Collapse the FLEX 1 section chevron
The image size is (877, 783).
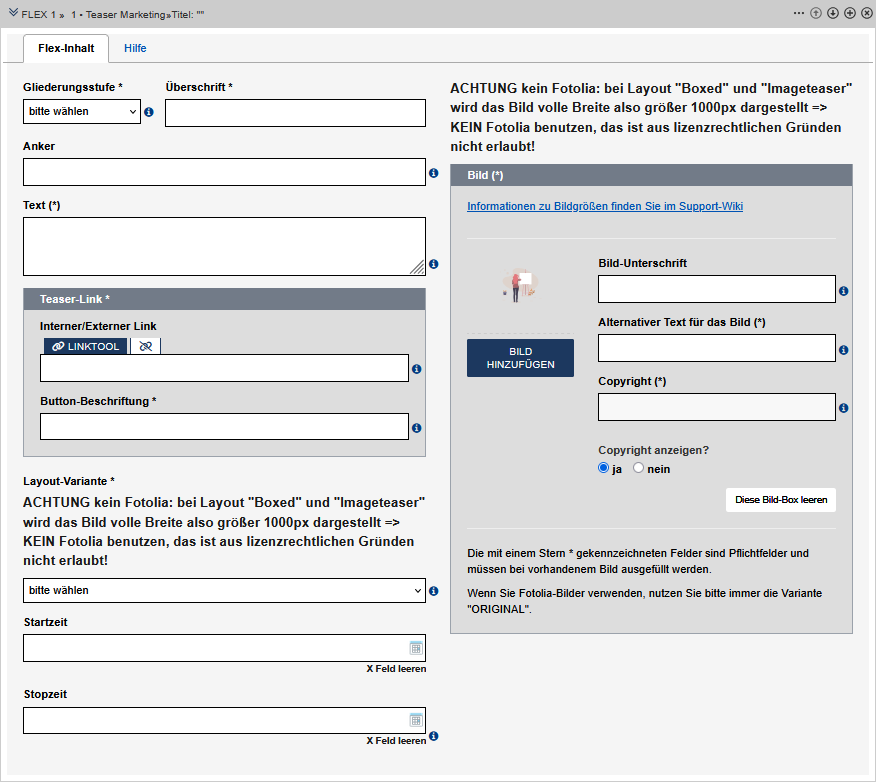tap(13, 13)
